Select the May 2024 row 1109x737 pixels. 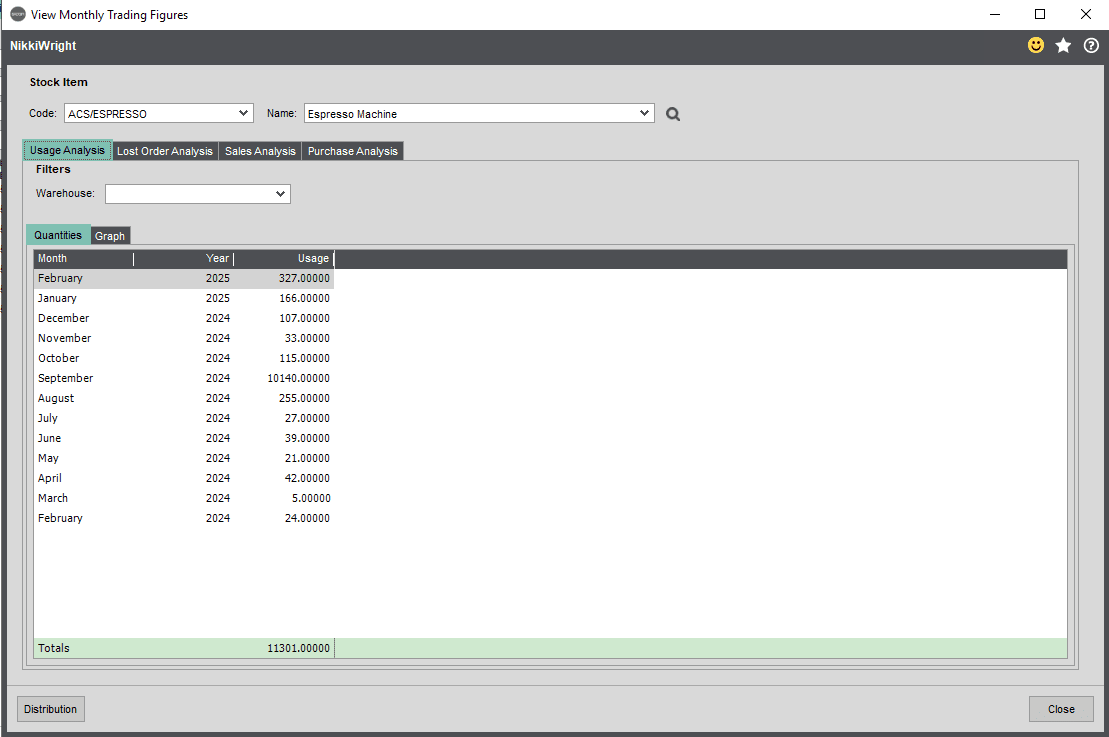click(x=184, y=458)
